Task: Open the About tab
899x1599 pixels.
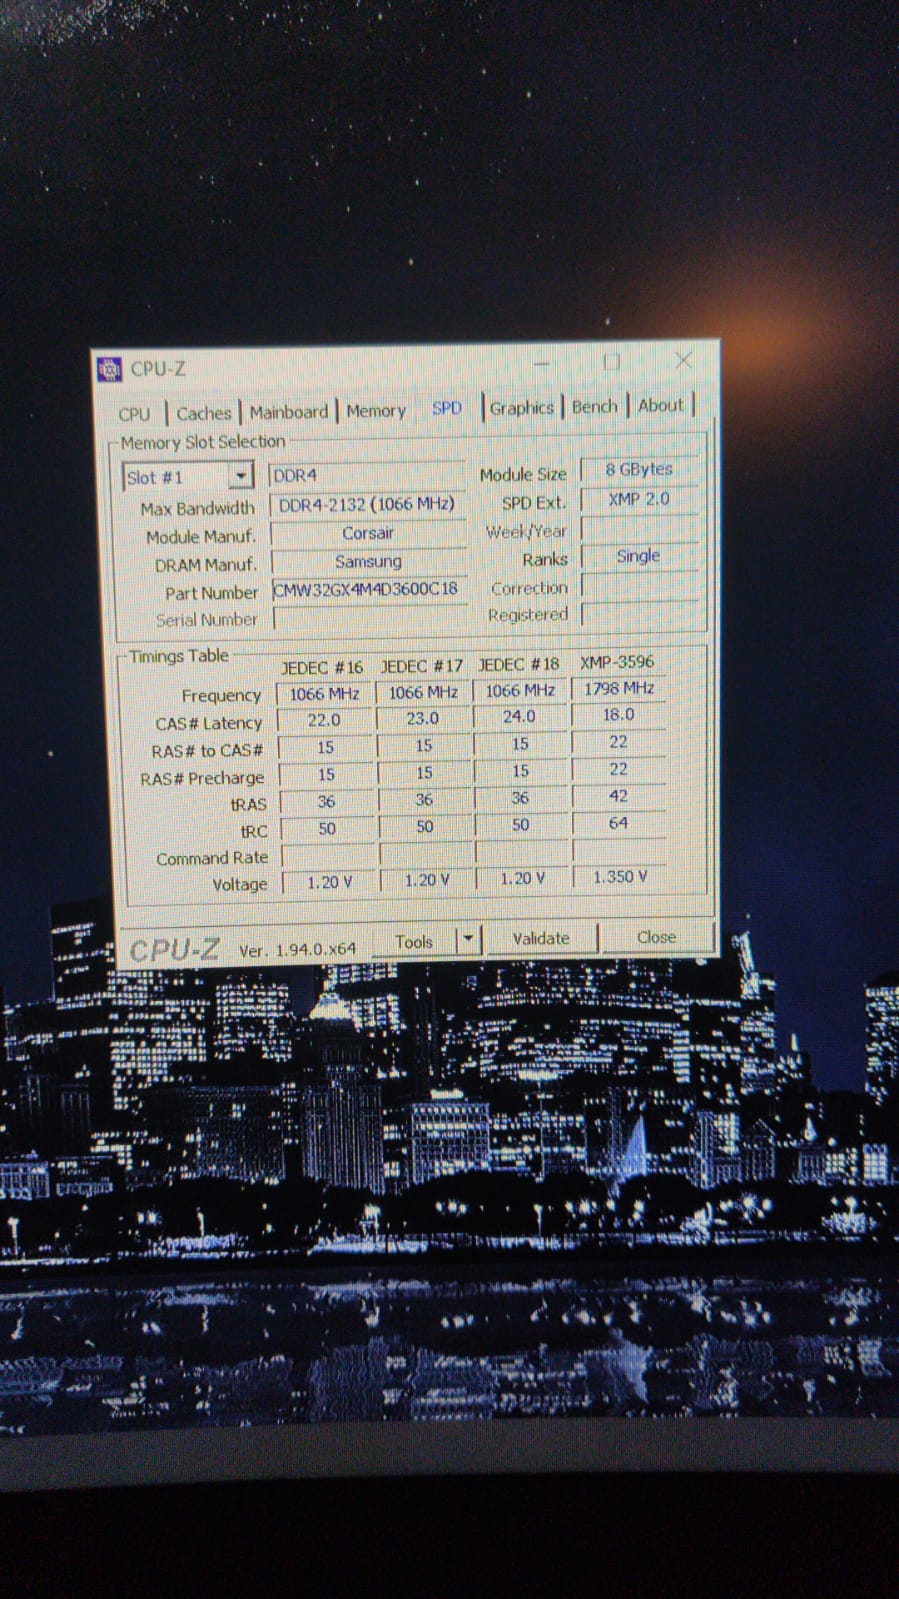Action: point(661,406)
